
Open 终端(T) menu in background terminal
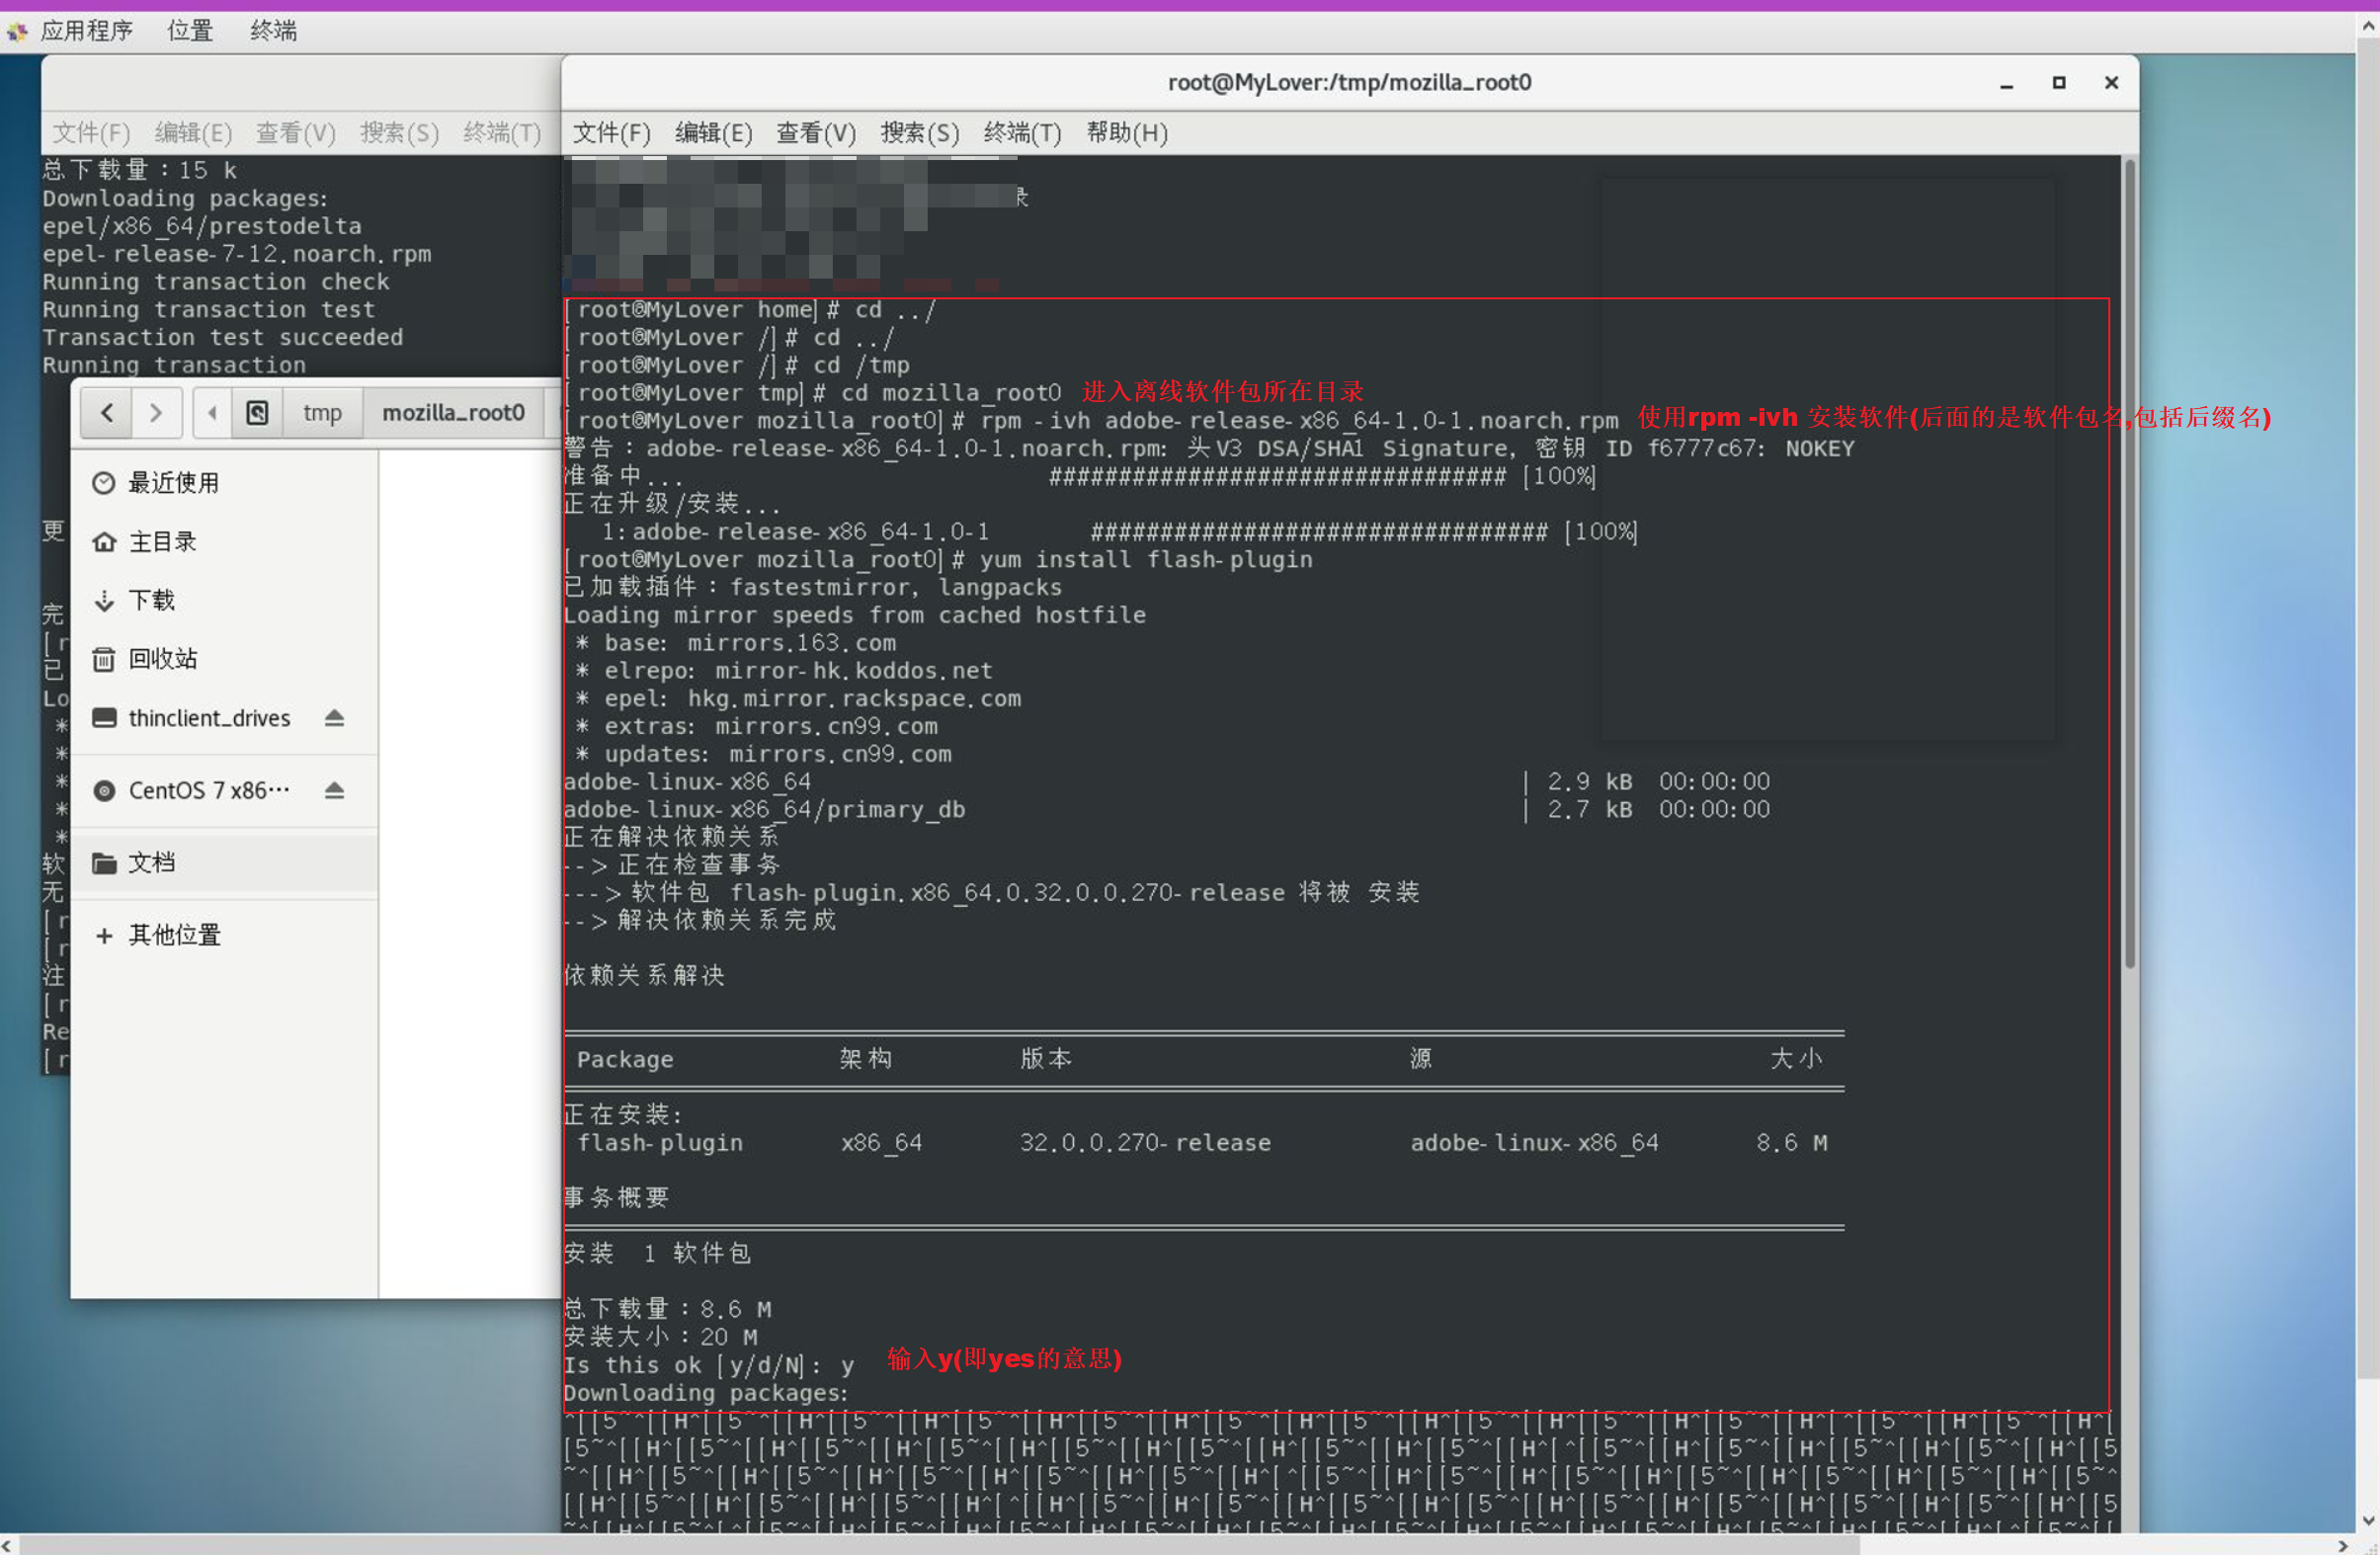(502, 133)
